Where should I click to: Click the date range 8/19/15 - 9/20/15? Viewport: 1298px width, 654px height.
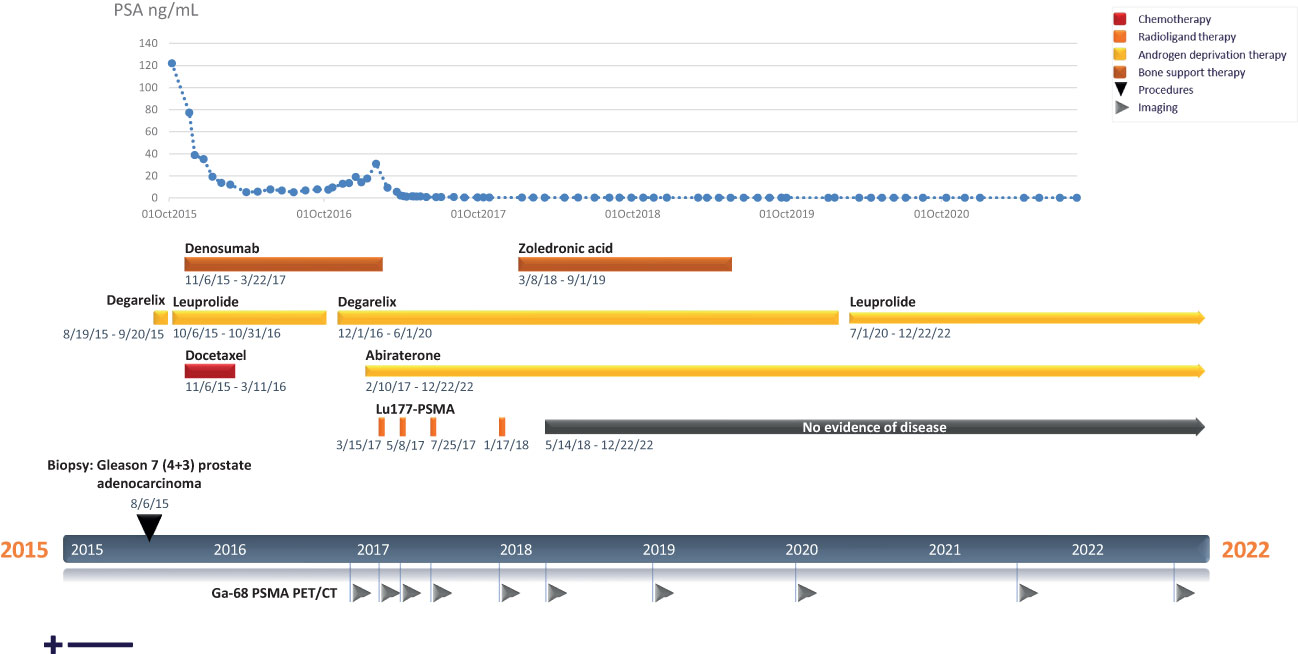click(114, 333)
